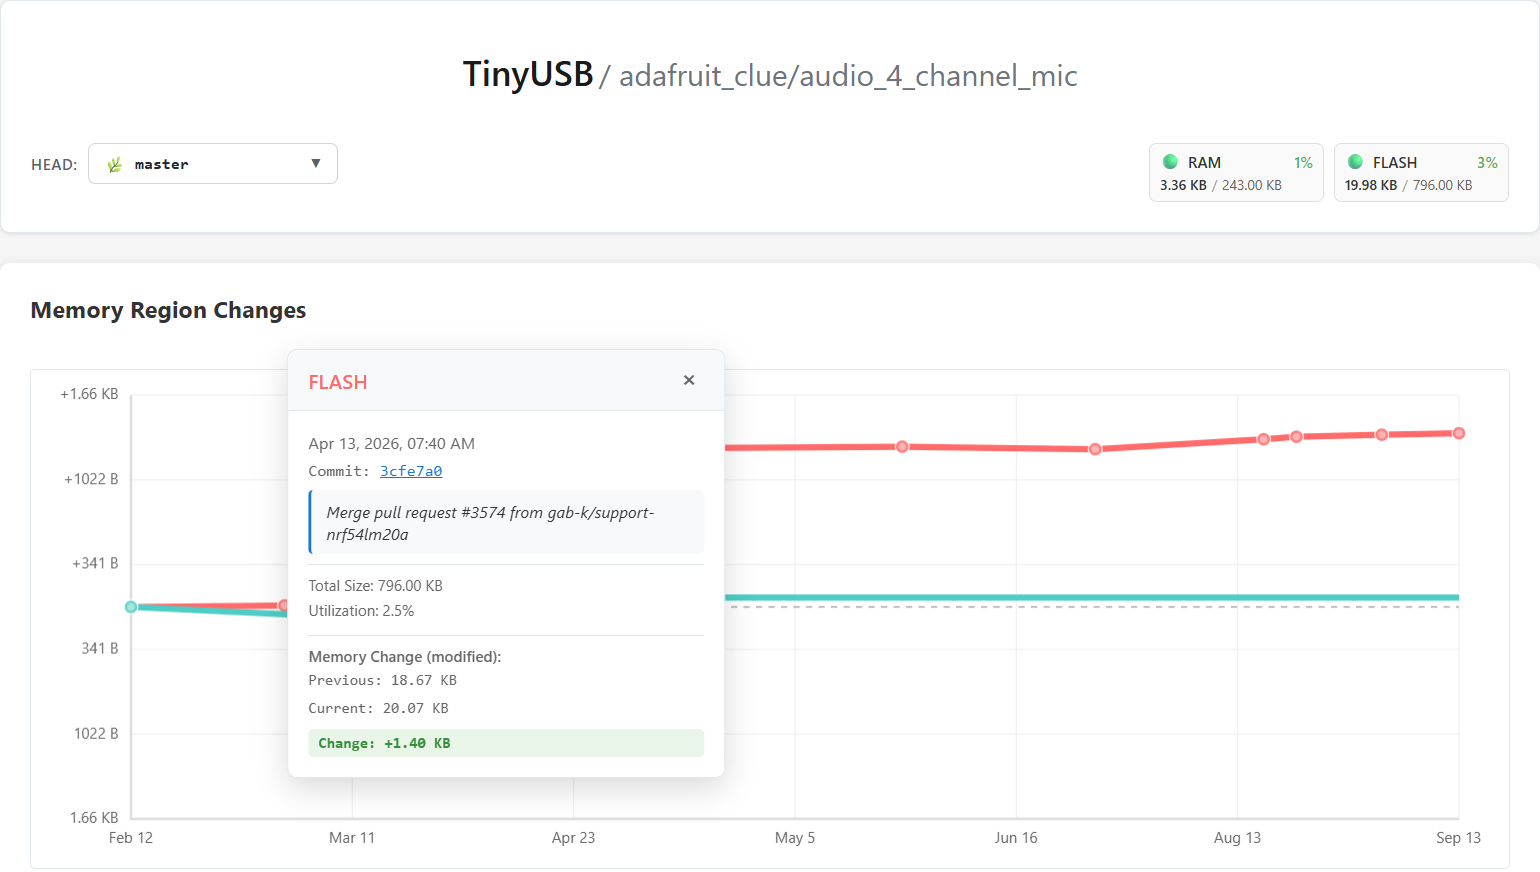This screenshot has height=872, width=1540.
Task: Click the HEAD: label
Action: (x=54, y=165)
